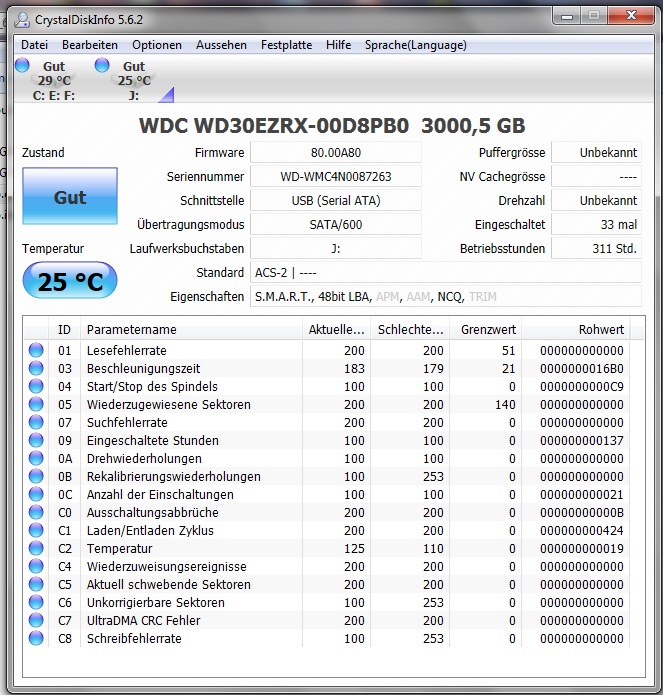
Task: Select raw value 0000000016B0
Action: pos(582,369)
